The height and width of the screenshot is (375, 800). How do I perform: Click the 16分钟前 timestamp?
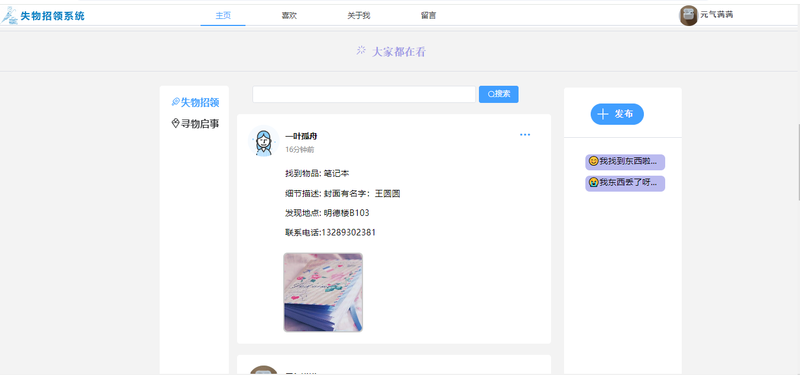[x=299, y=149]
